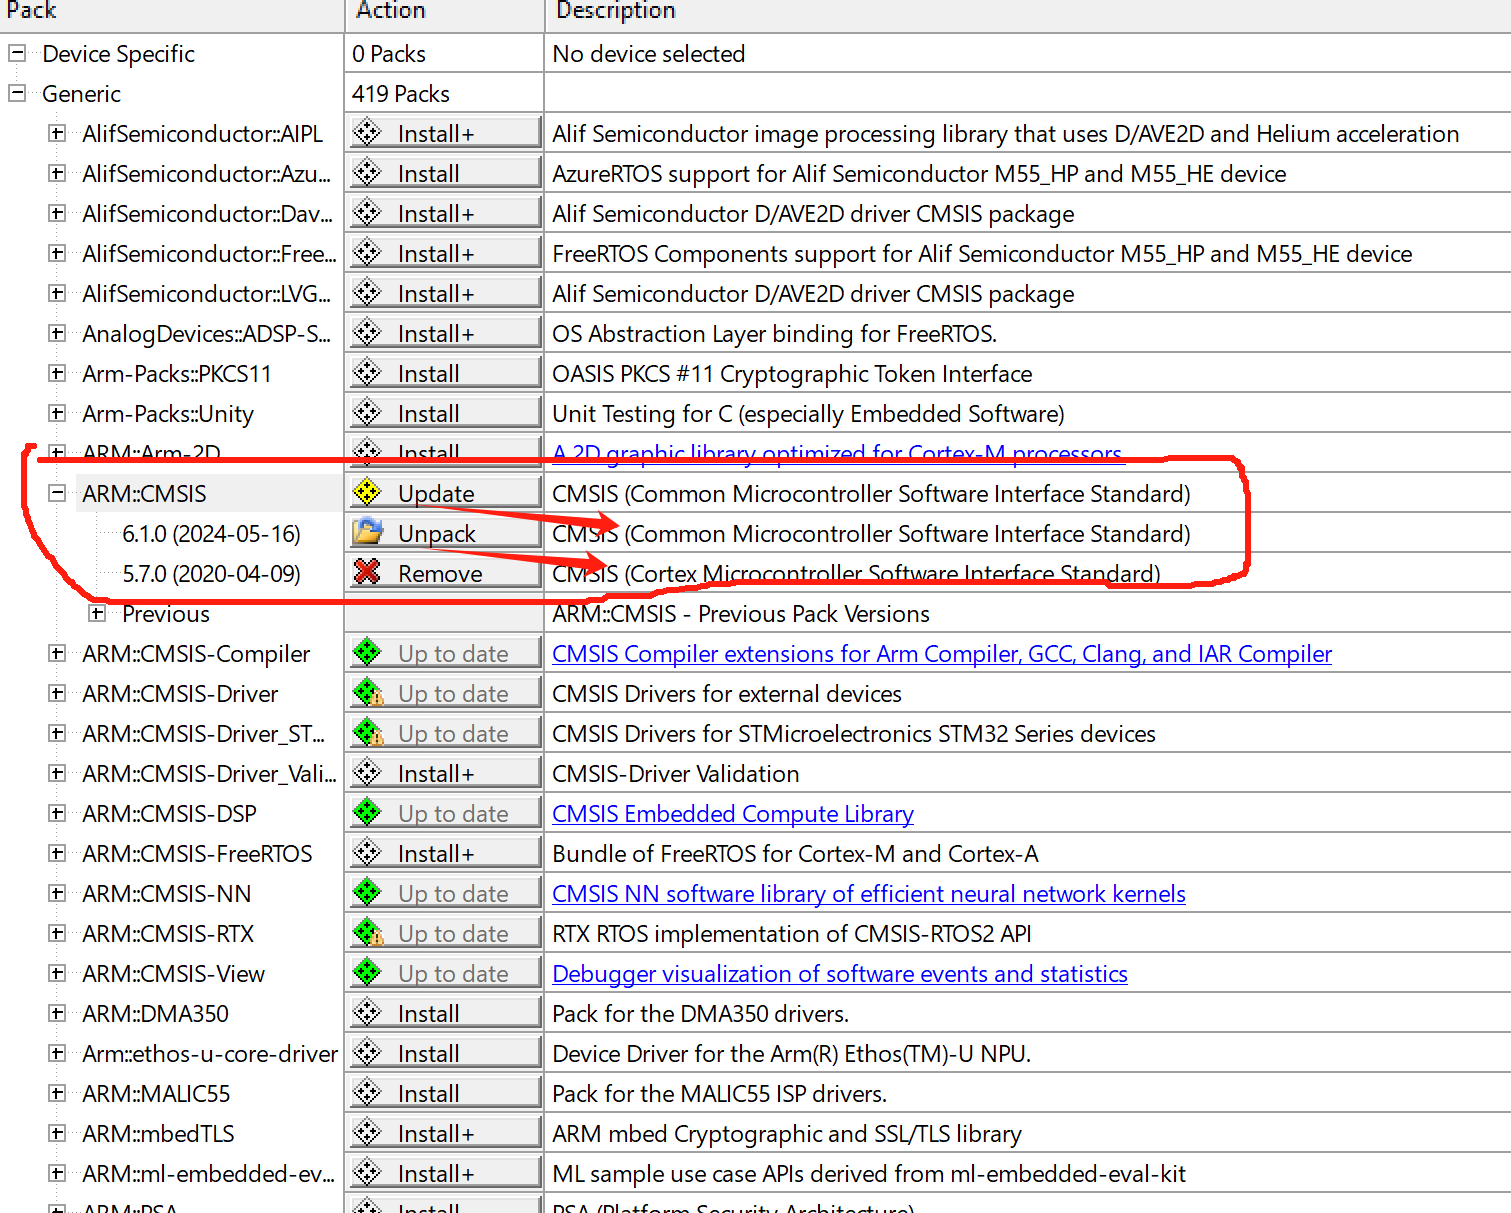Collapse the ARM::CMSIS node
The image size is (1511, 1213).
coord(57,493)
